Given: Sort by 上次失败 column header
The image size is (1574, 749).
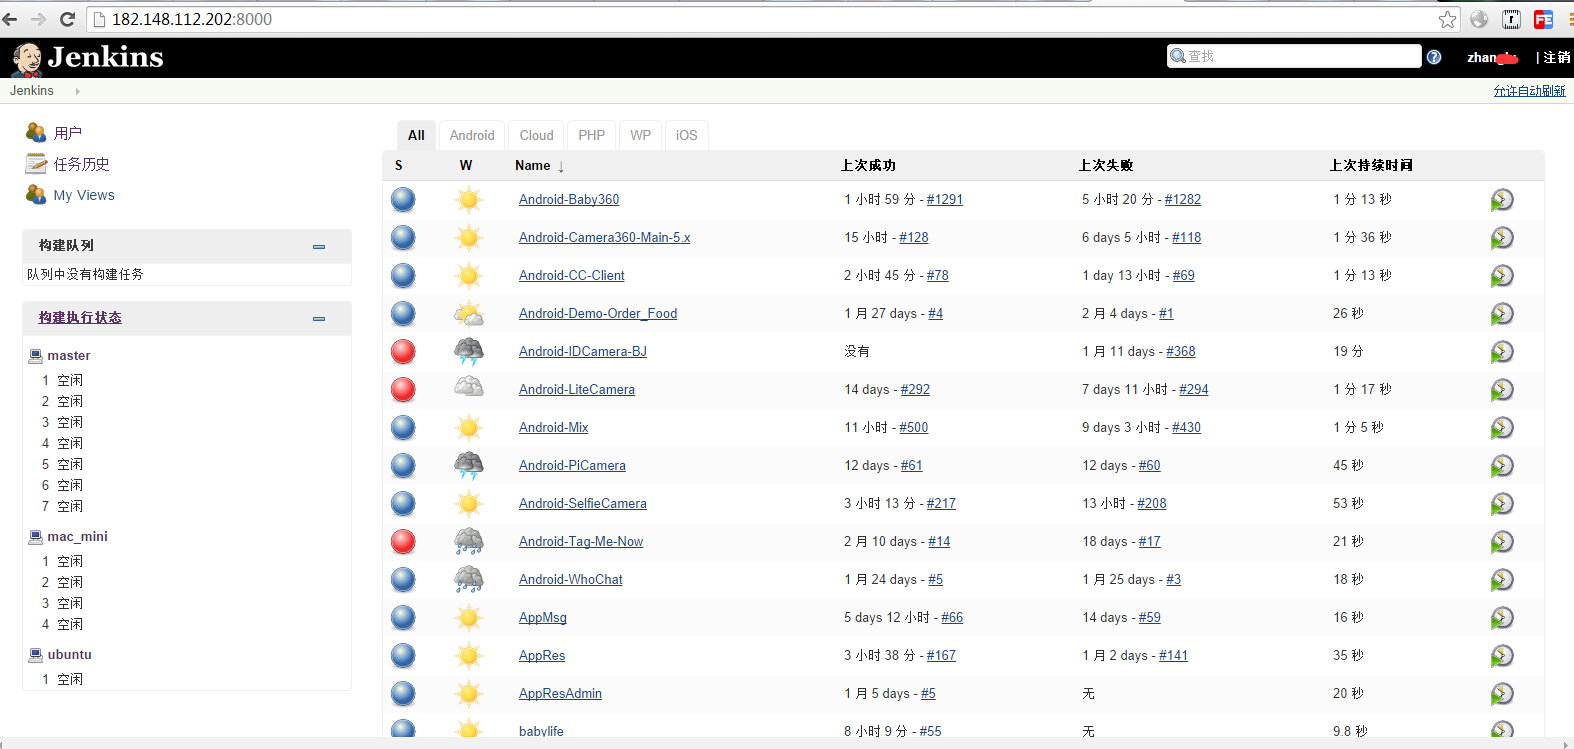Looking at the screenshot, I should [1106, 166].
